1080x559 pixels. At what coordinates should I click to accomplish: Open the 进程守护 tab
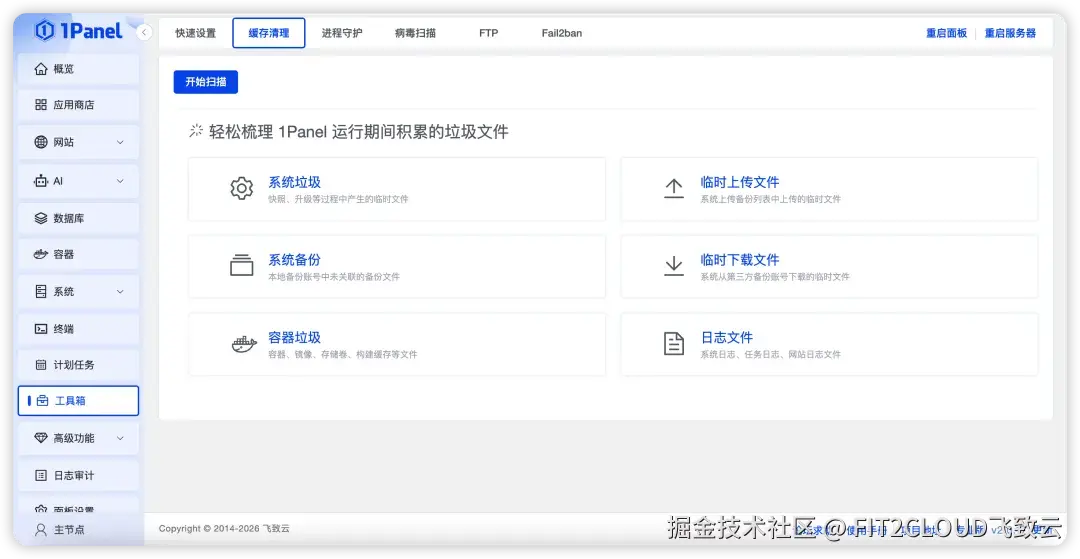point(342,33)
